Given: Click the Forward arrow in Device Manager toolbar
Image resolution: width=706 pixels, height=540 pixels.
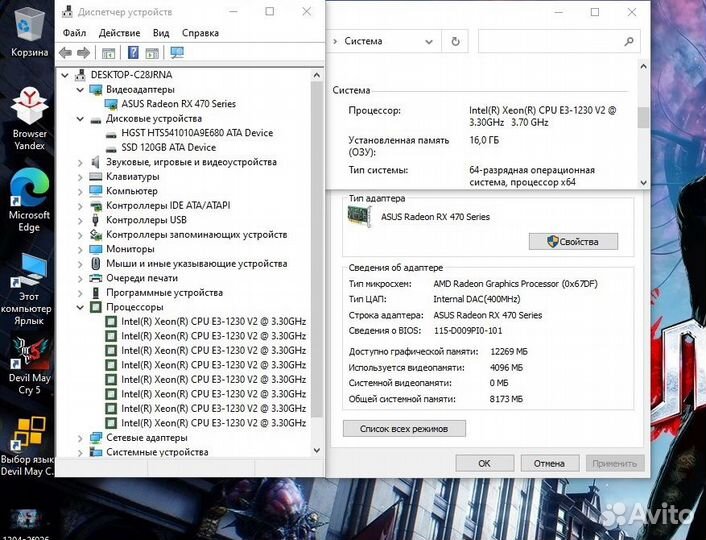Looking at the screenshot, I should coord(83,53).
